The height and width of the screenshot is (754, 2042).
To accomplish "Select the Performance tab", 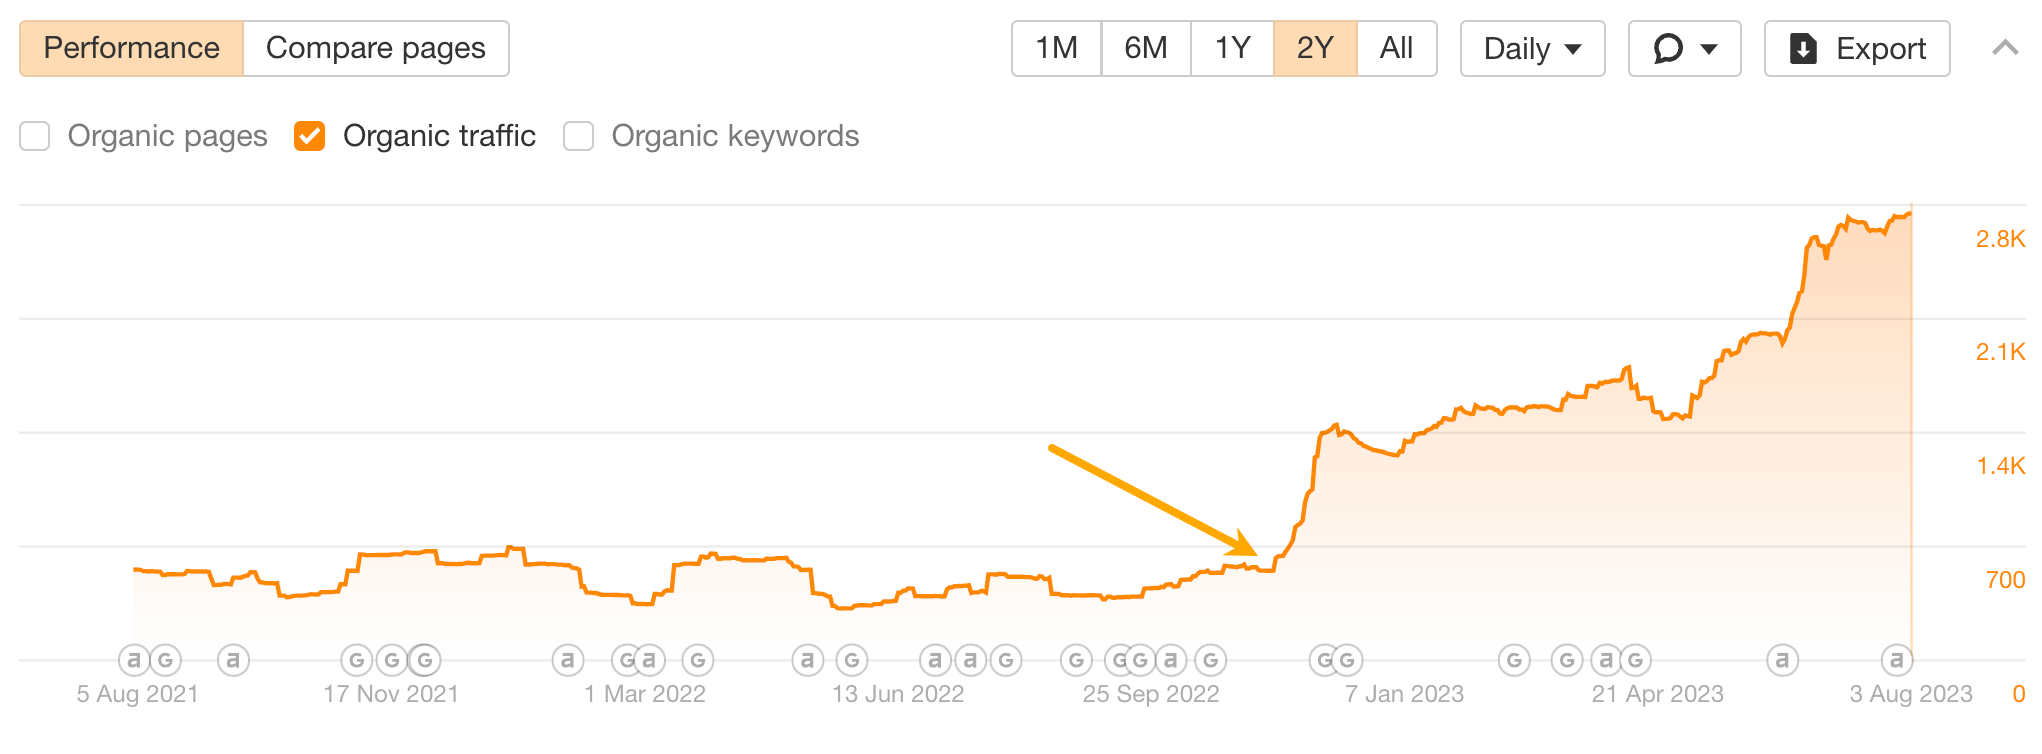I will 131,47.
